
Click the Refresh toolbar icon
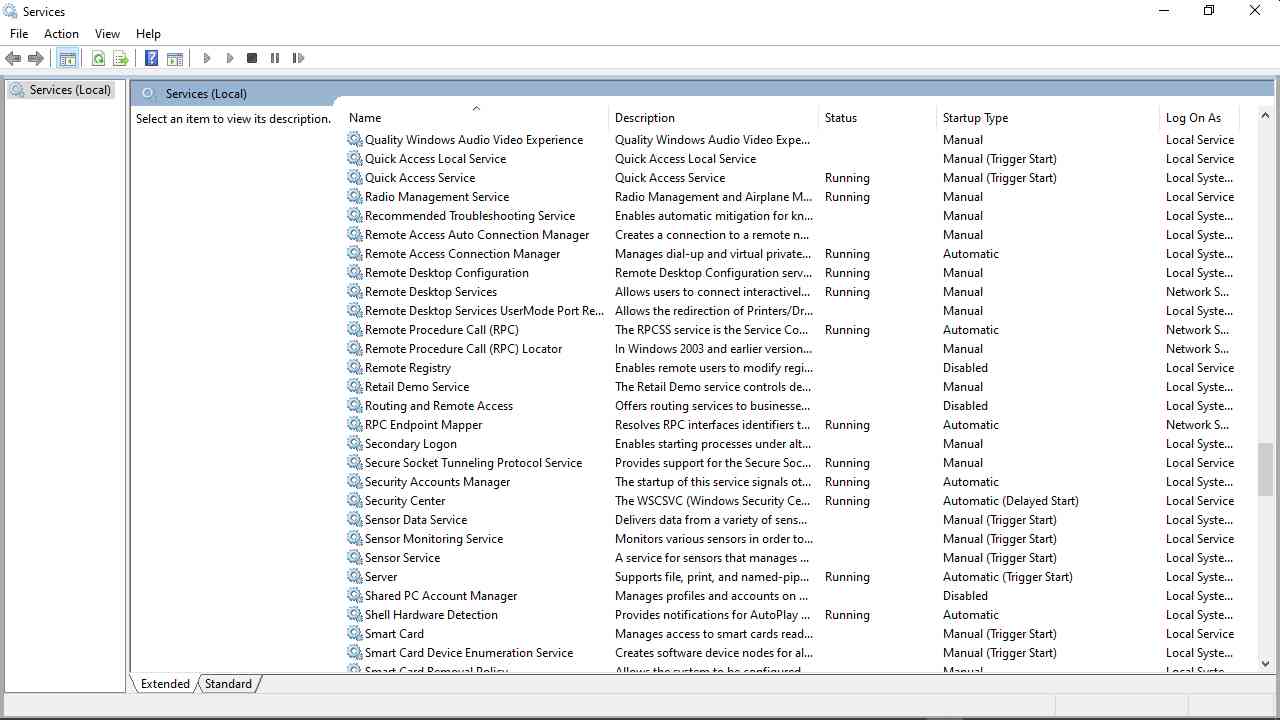click(x=98, y=59)
